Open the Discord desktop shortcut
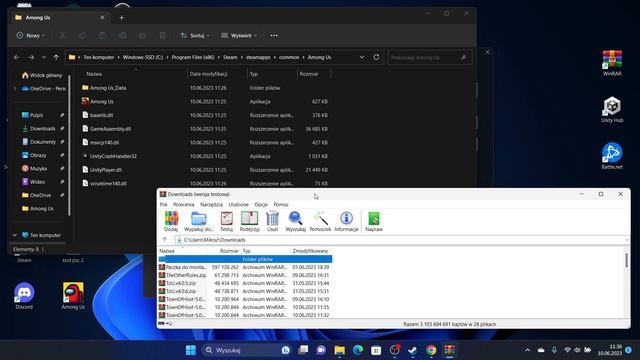 [24, 296]
